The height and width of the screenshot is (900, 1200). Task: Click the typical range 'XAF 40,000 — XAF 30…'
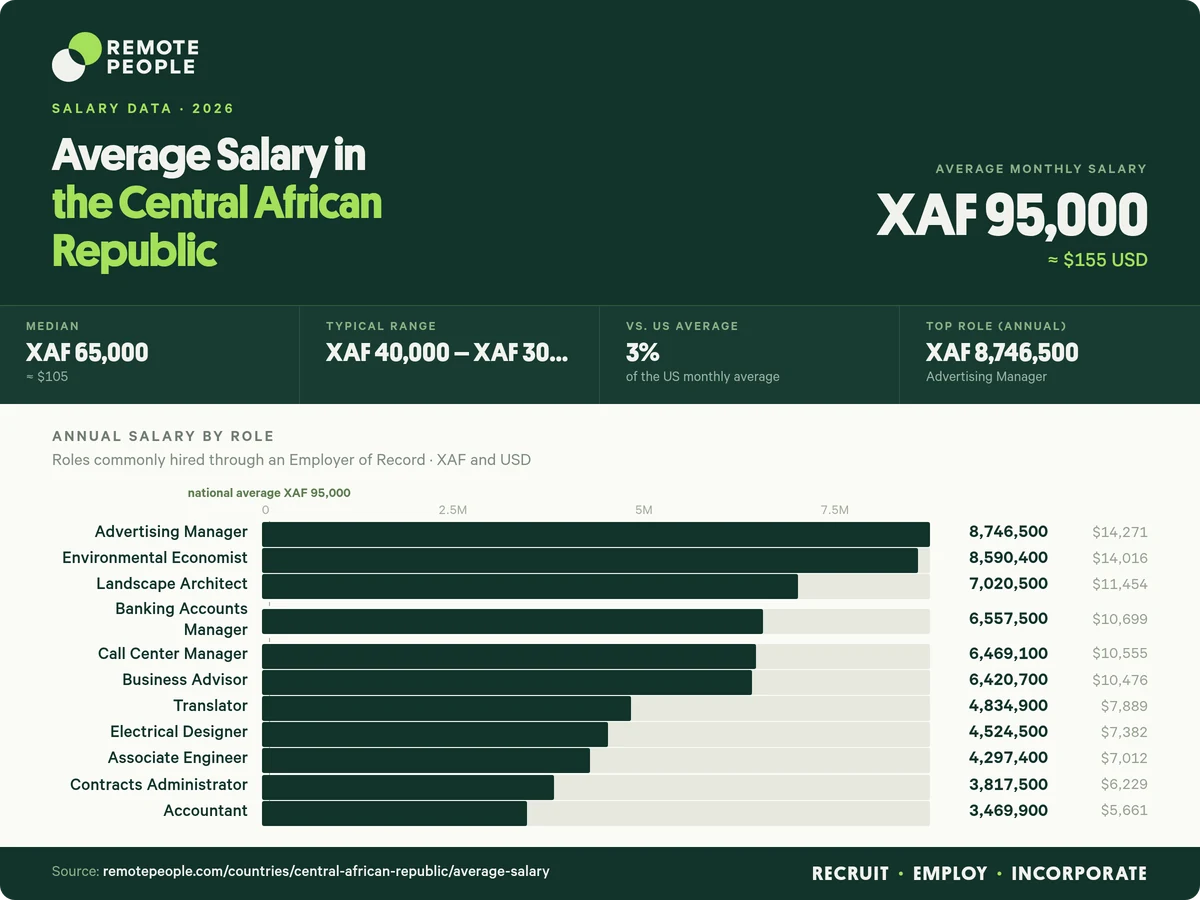click(447, 352)
